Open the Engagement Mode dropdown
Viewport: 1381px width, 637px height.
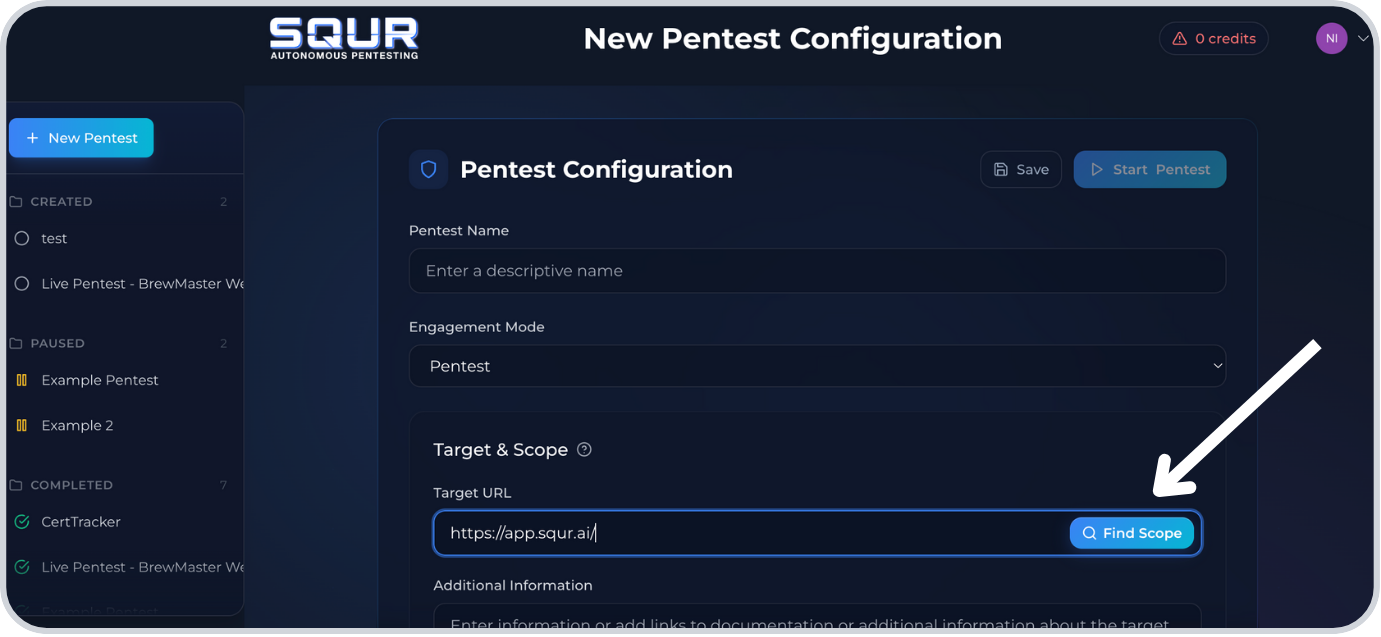click(x=817, y=366)
